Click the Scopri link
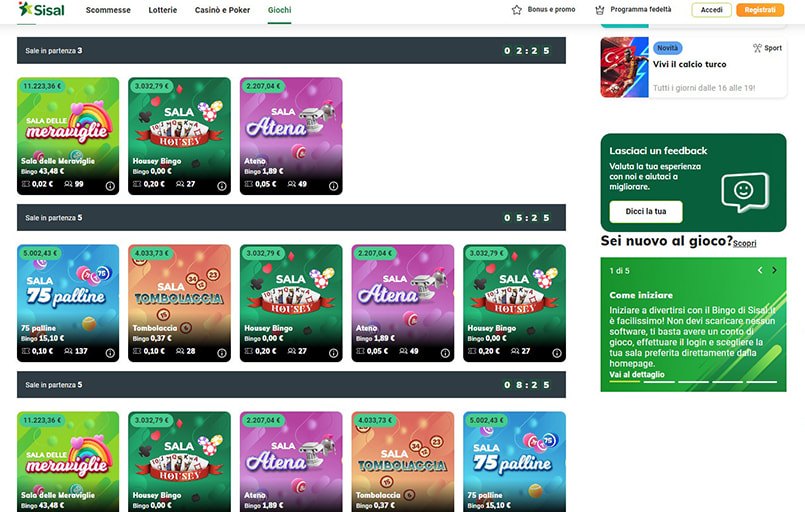This screenshot has height=512, width=805. click(x=746, y=243)
